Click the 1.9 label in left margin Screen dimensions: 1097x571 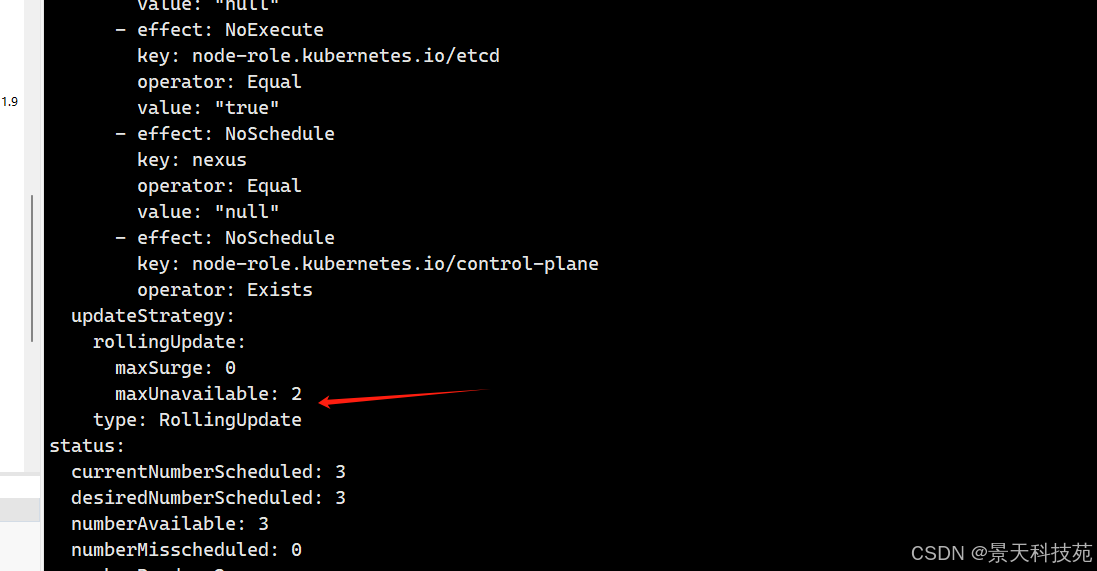coord(10,101)
